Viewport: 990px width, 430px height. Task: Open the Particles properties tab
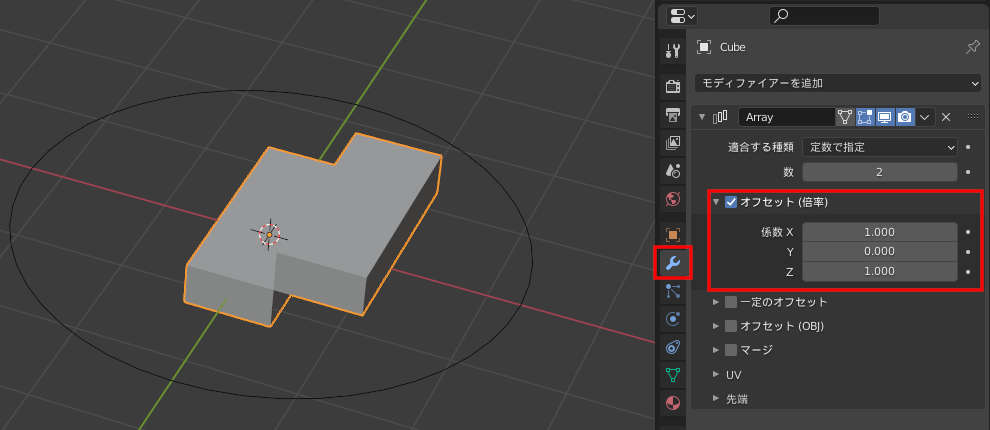tap(673, 291)
